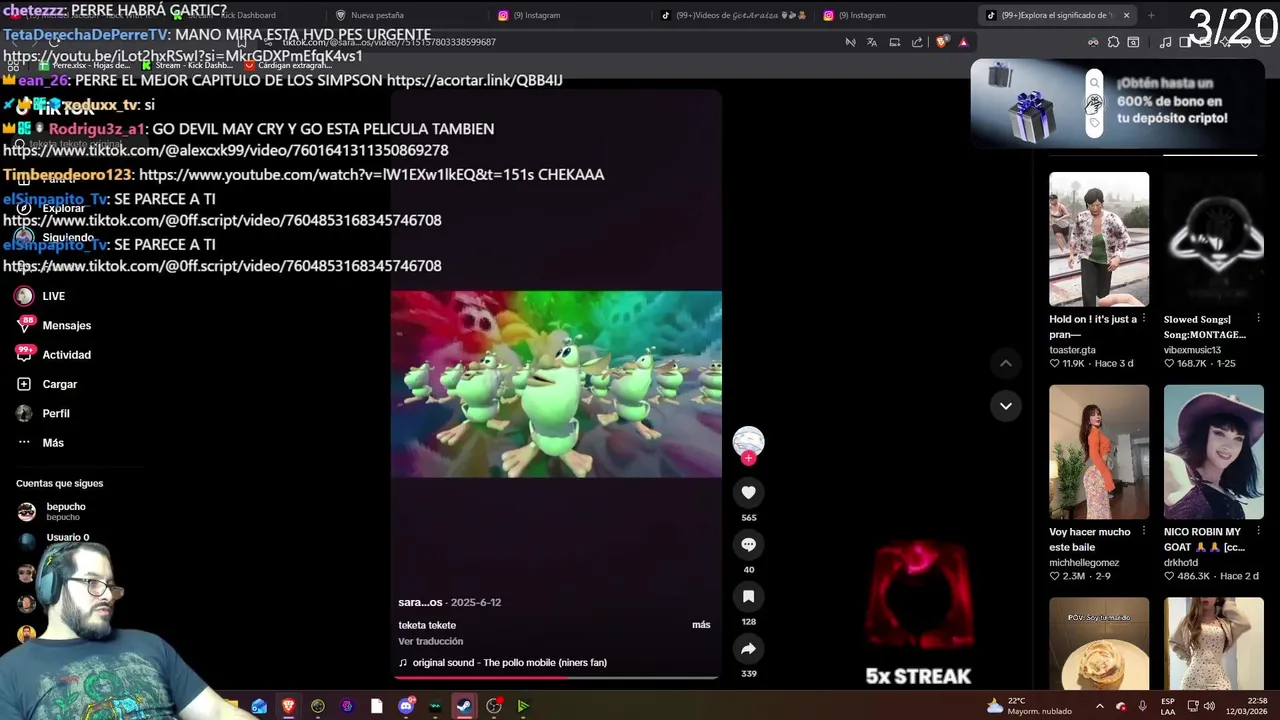This screenshot has height=720, width=1280.
Task: Open Outlook from the taskbar
Action: [x=259, y=706]
